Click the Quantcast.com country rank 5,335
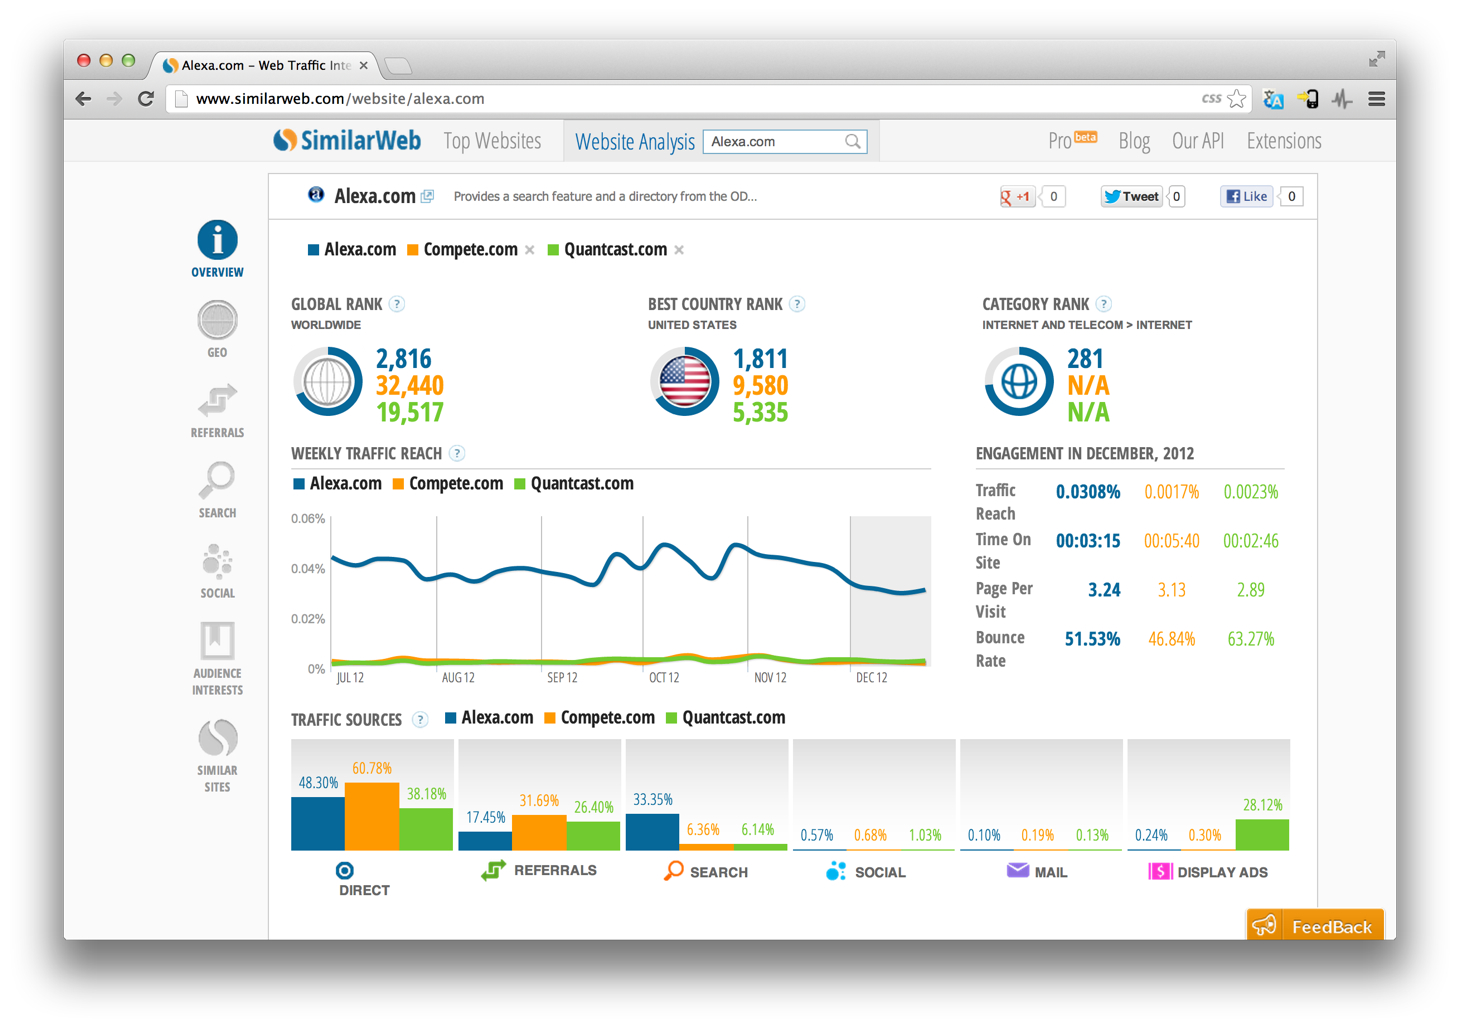Viewport: 1460px width, 1028px height. point(760,412)
